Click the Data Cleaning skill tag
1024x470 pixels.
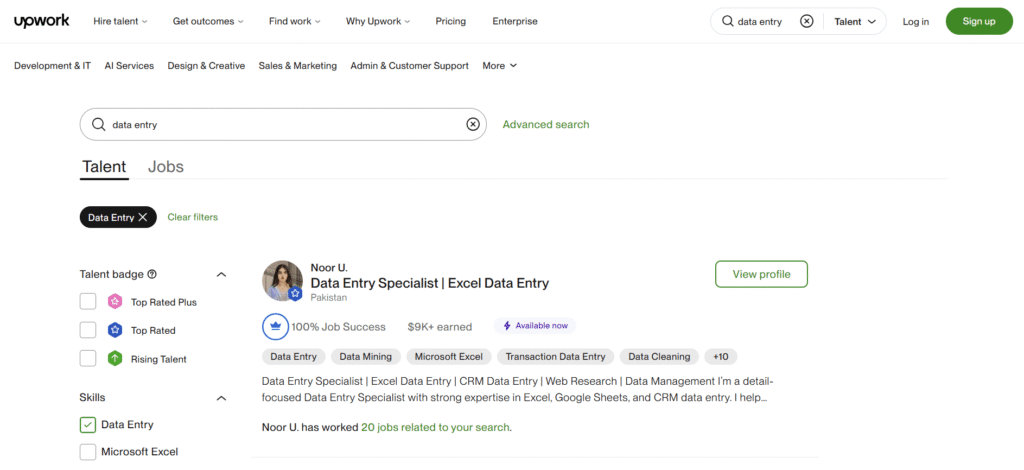click(x=659, y=356)
